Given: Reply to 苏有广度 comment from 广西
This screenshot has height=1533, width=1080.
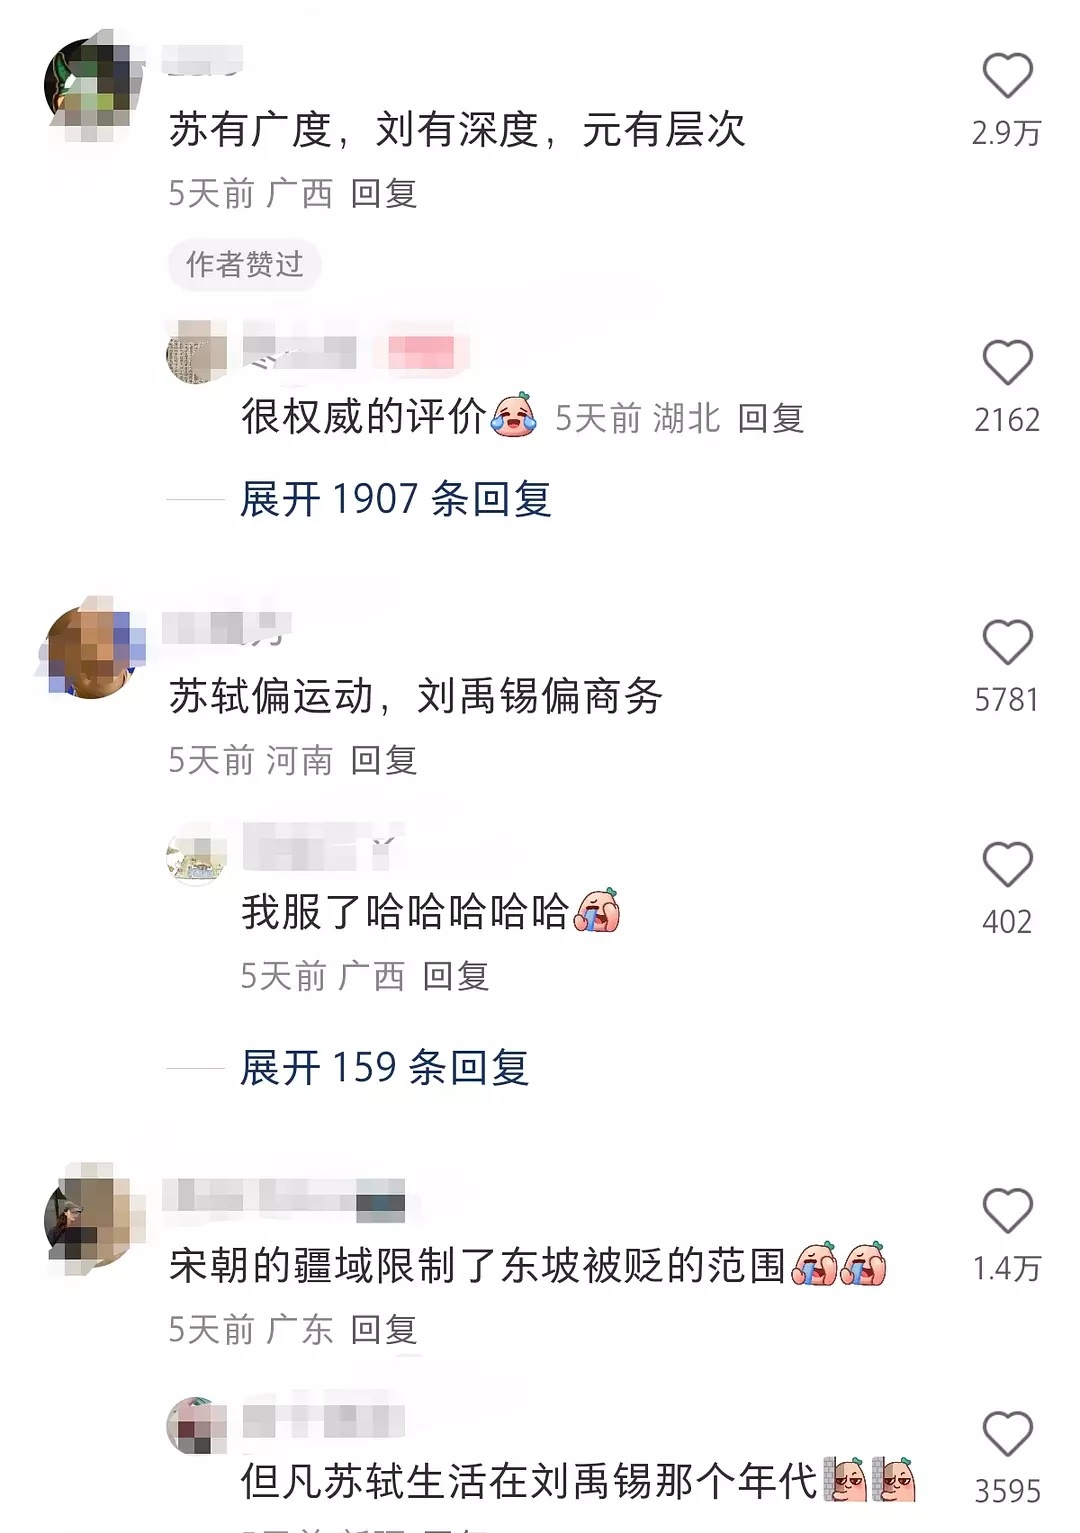Looking at the screenshot, I should [384, 193].
